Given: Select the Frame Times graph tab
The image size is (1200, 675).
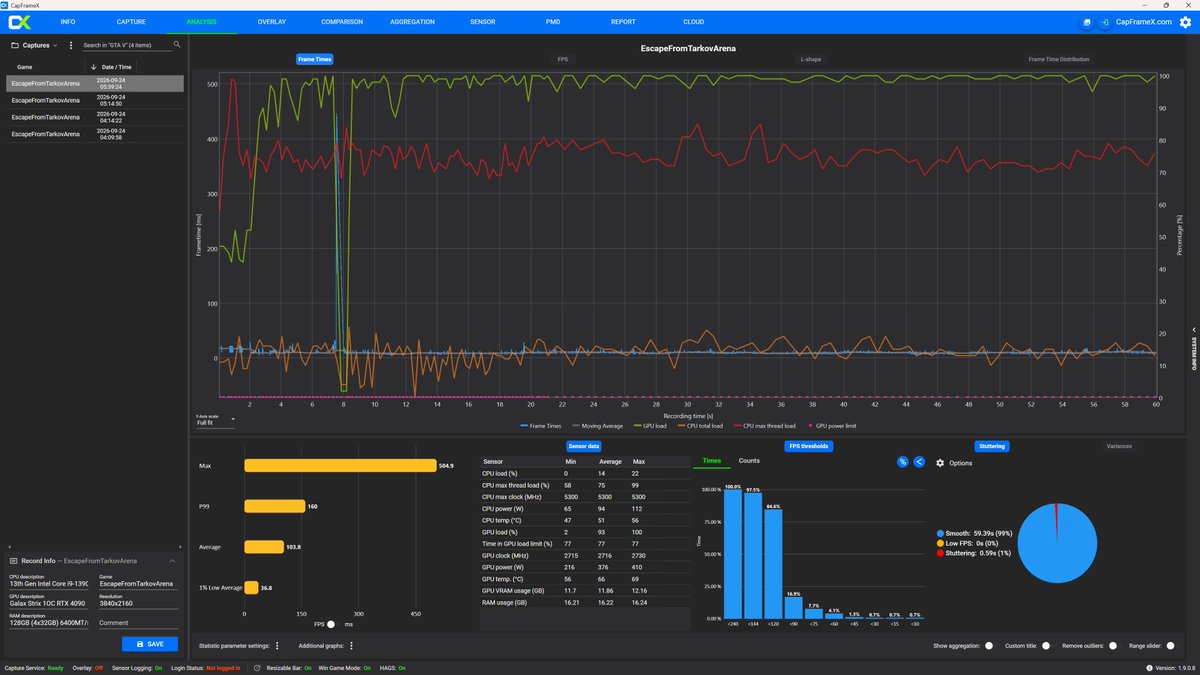Looking at the screenshot, I should click(x=315, y=59).
